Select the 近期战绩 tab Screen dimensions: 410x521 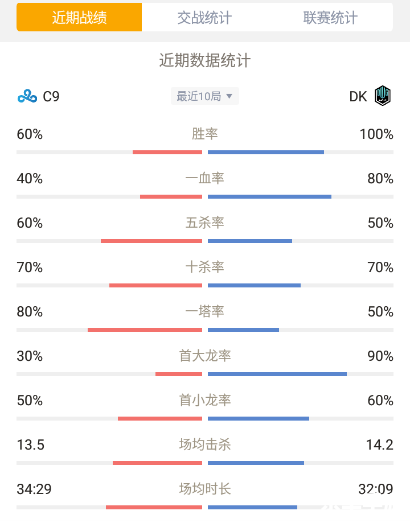point(79,17)
